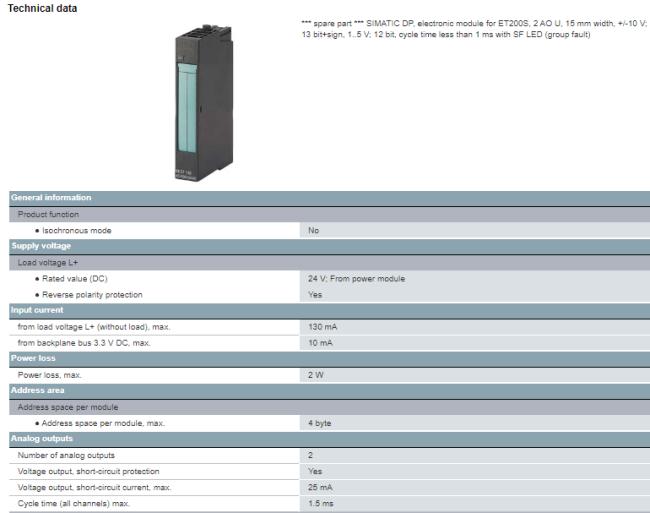Click the 24 V; From power module value
The height and width of the screenshot is (513, 650).
[356, 278]
